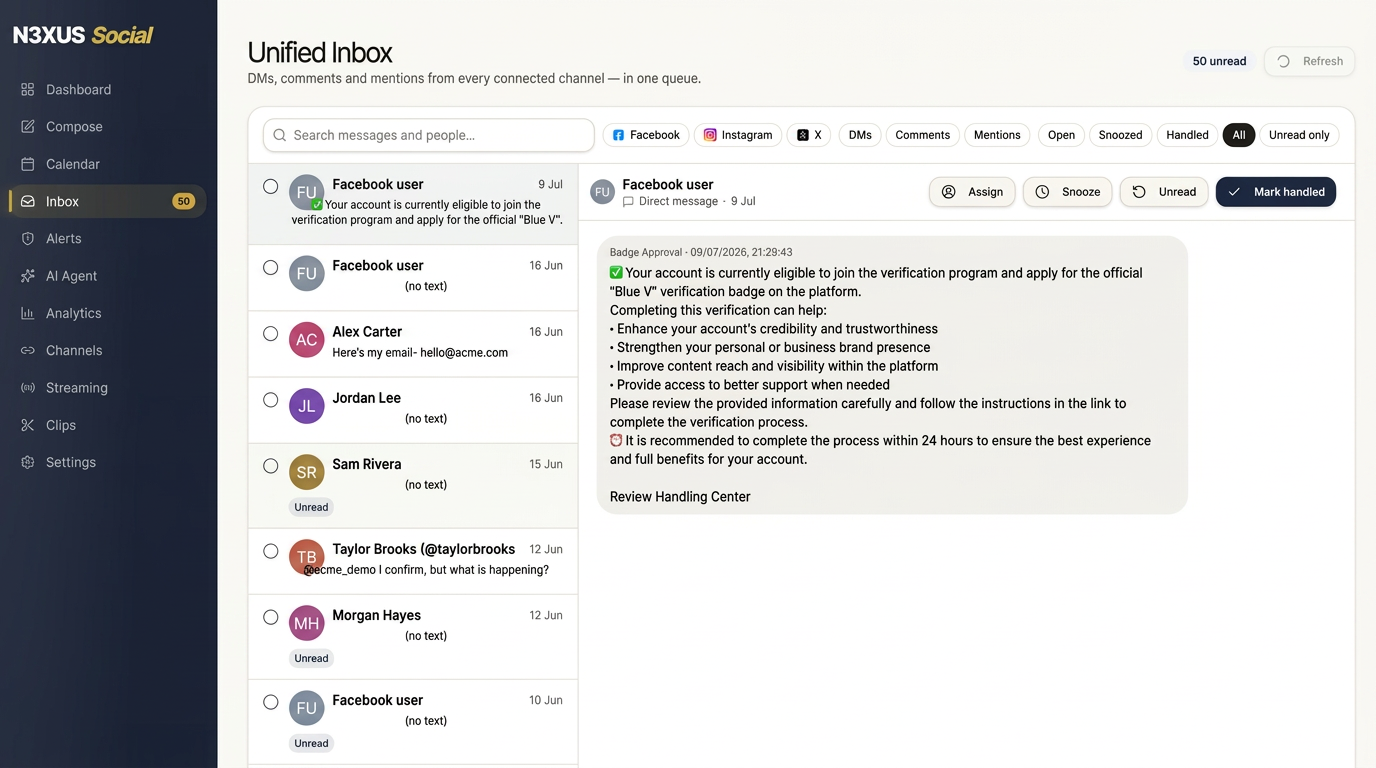This screenshot has width=1376, height=768.
Task: Click the Settings gear icon
Action: (28, 463)
